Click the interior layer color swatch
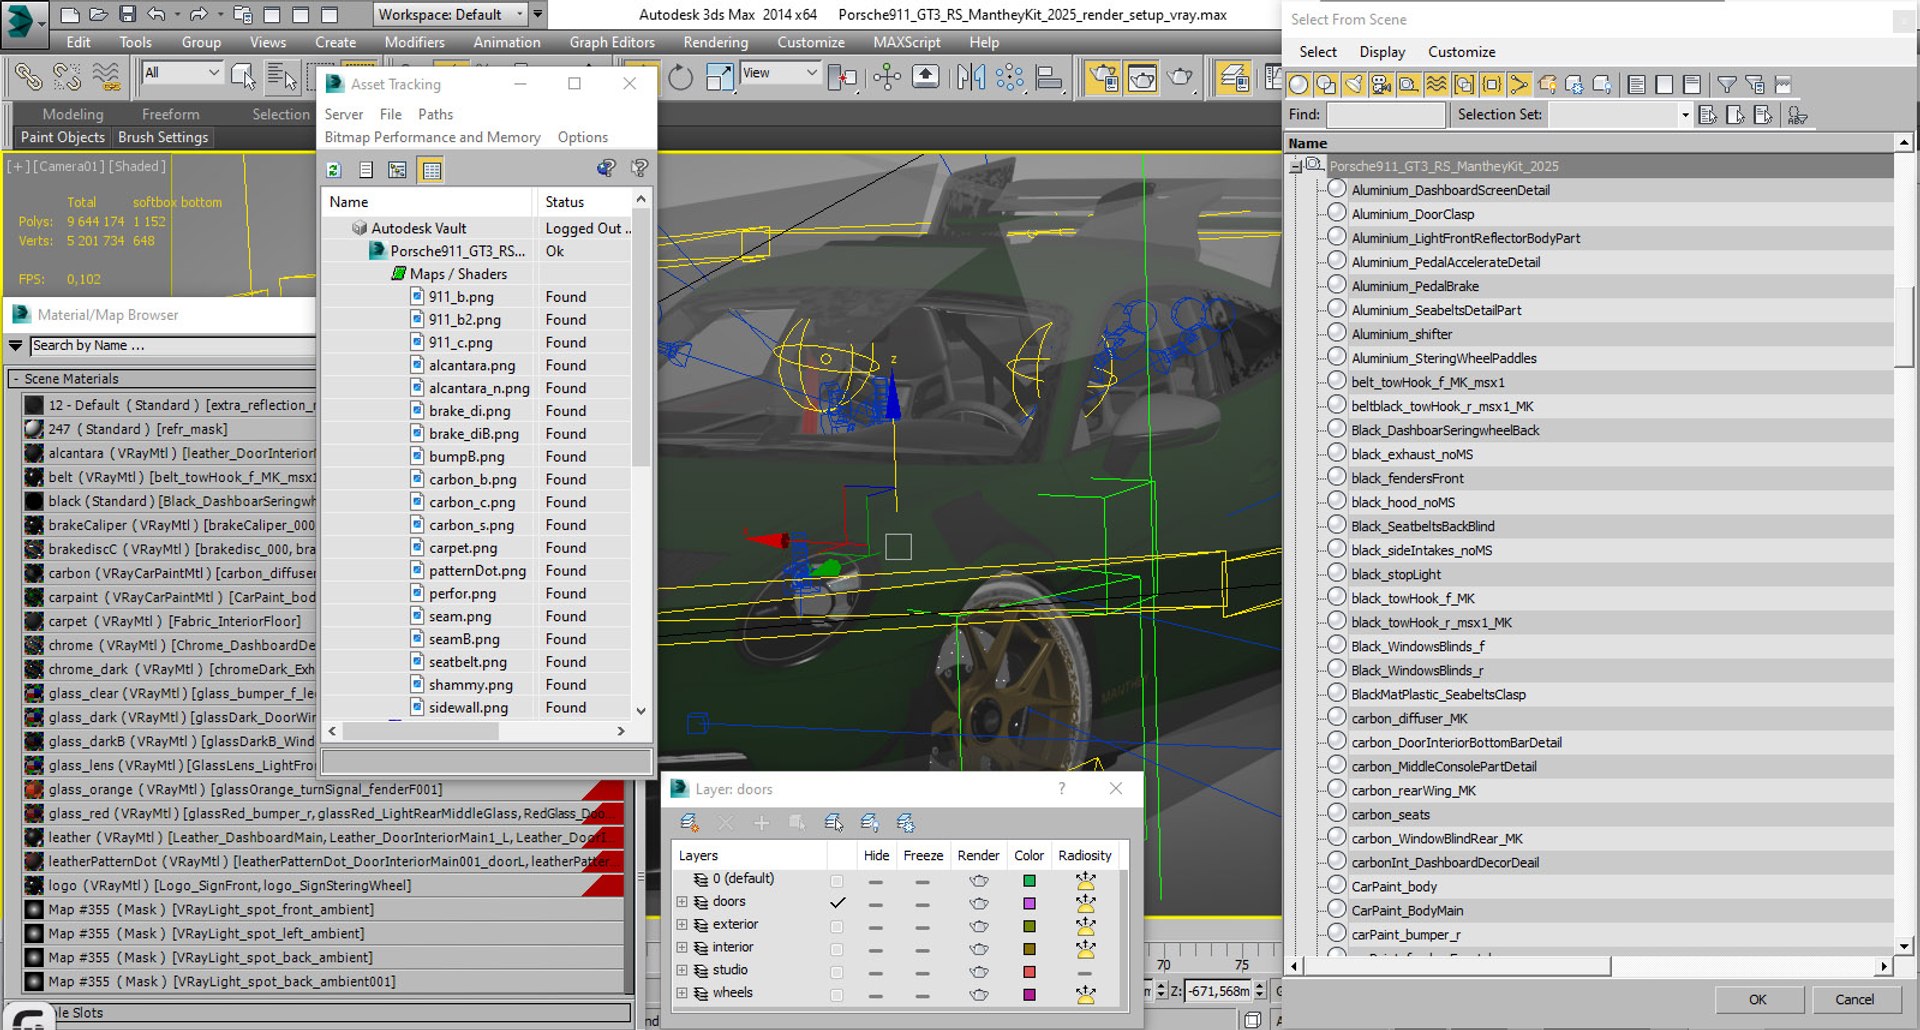1920x1030 pixels. tap(1029, 949)
